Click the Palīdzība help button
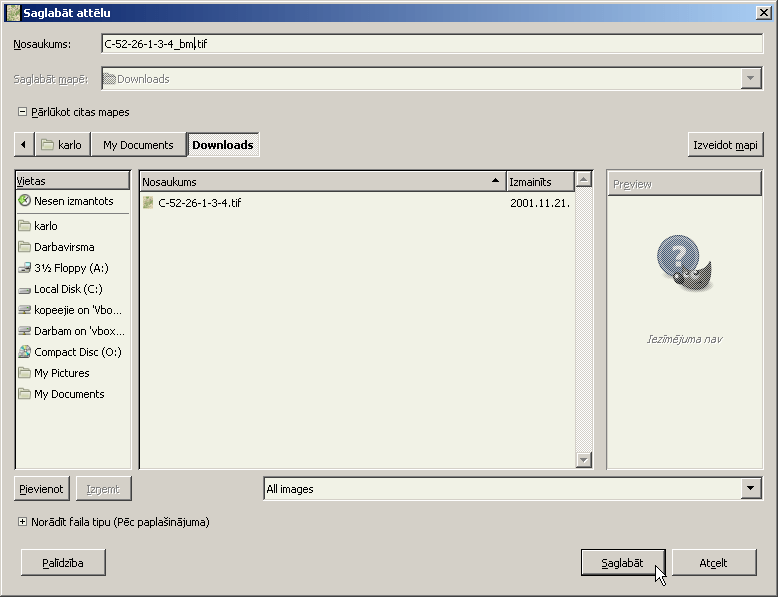The width and height of the screenshot is (778, 597). pyautogui.click(x=63, y=562)
